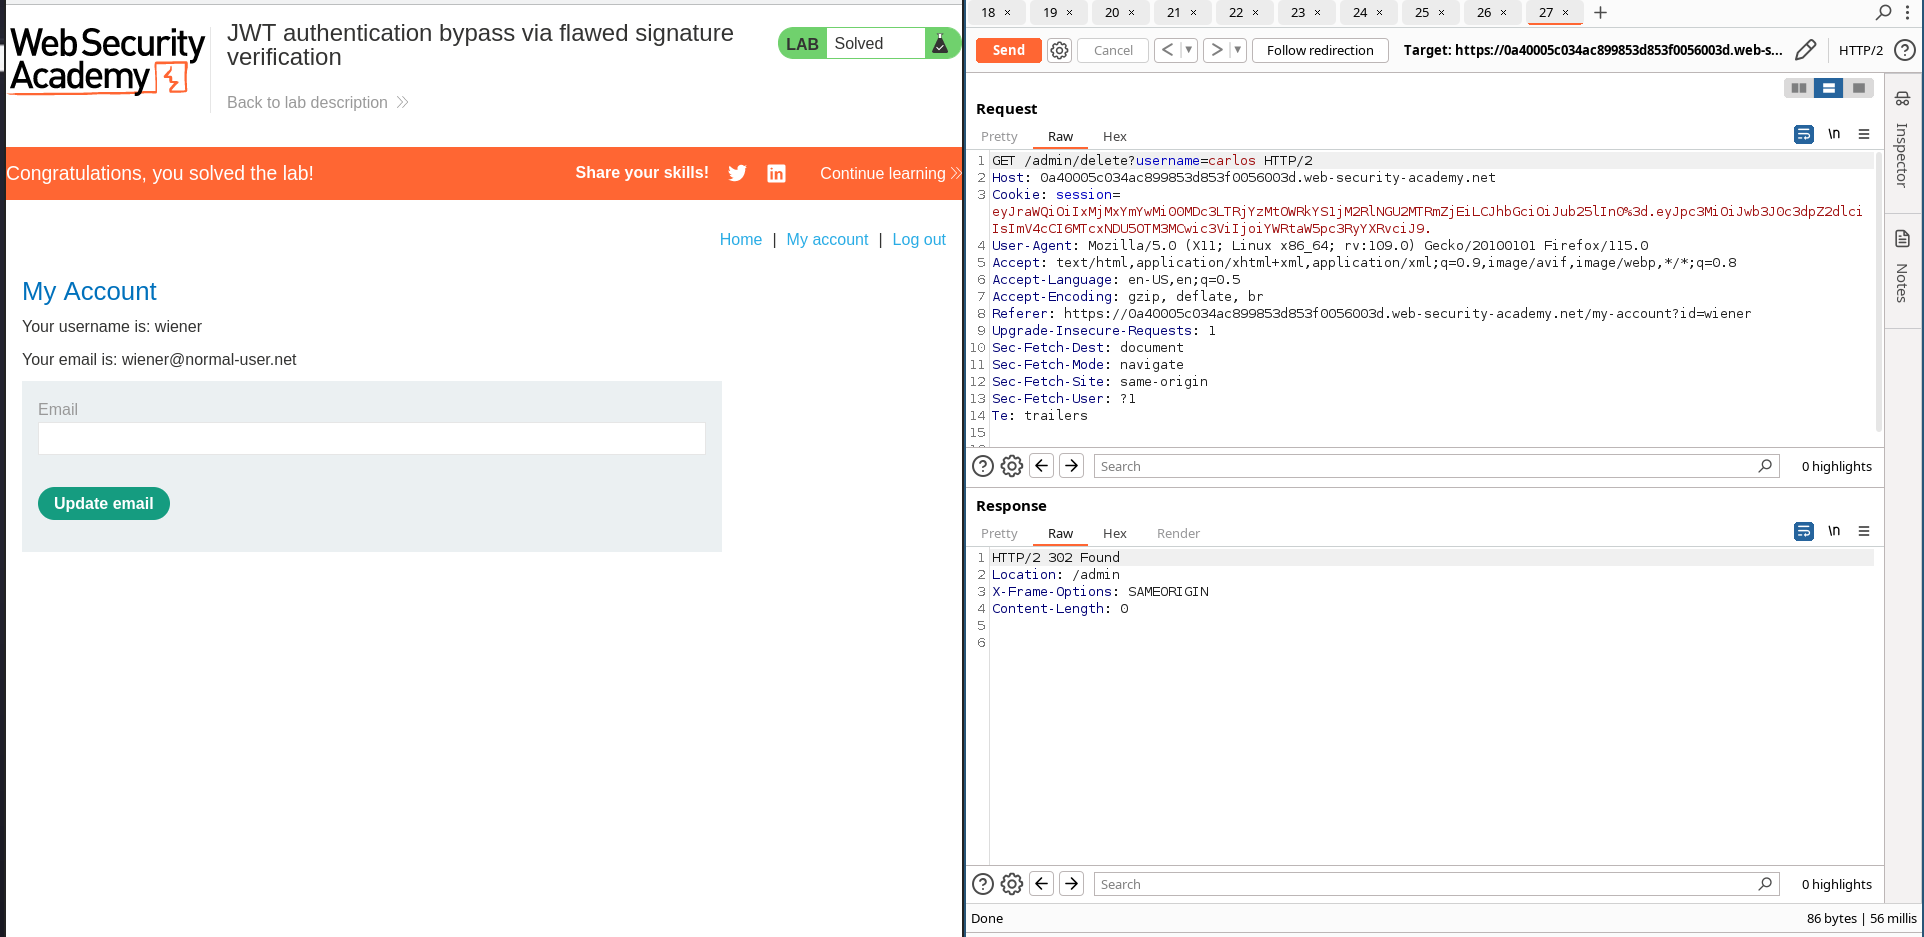1924x937 pixels.
Task: Toggle non-printable characters in Response
Action: tap(1834, 531)
